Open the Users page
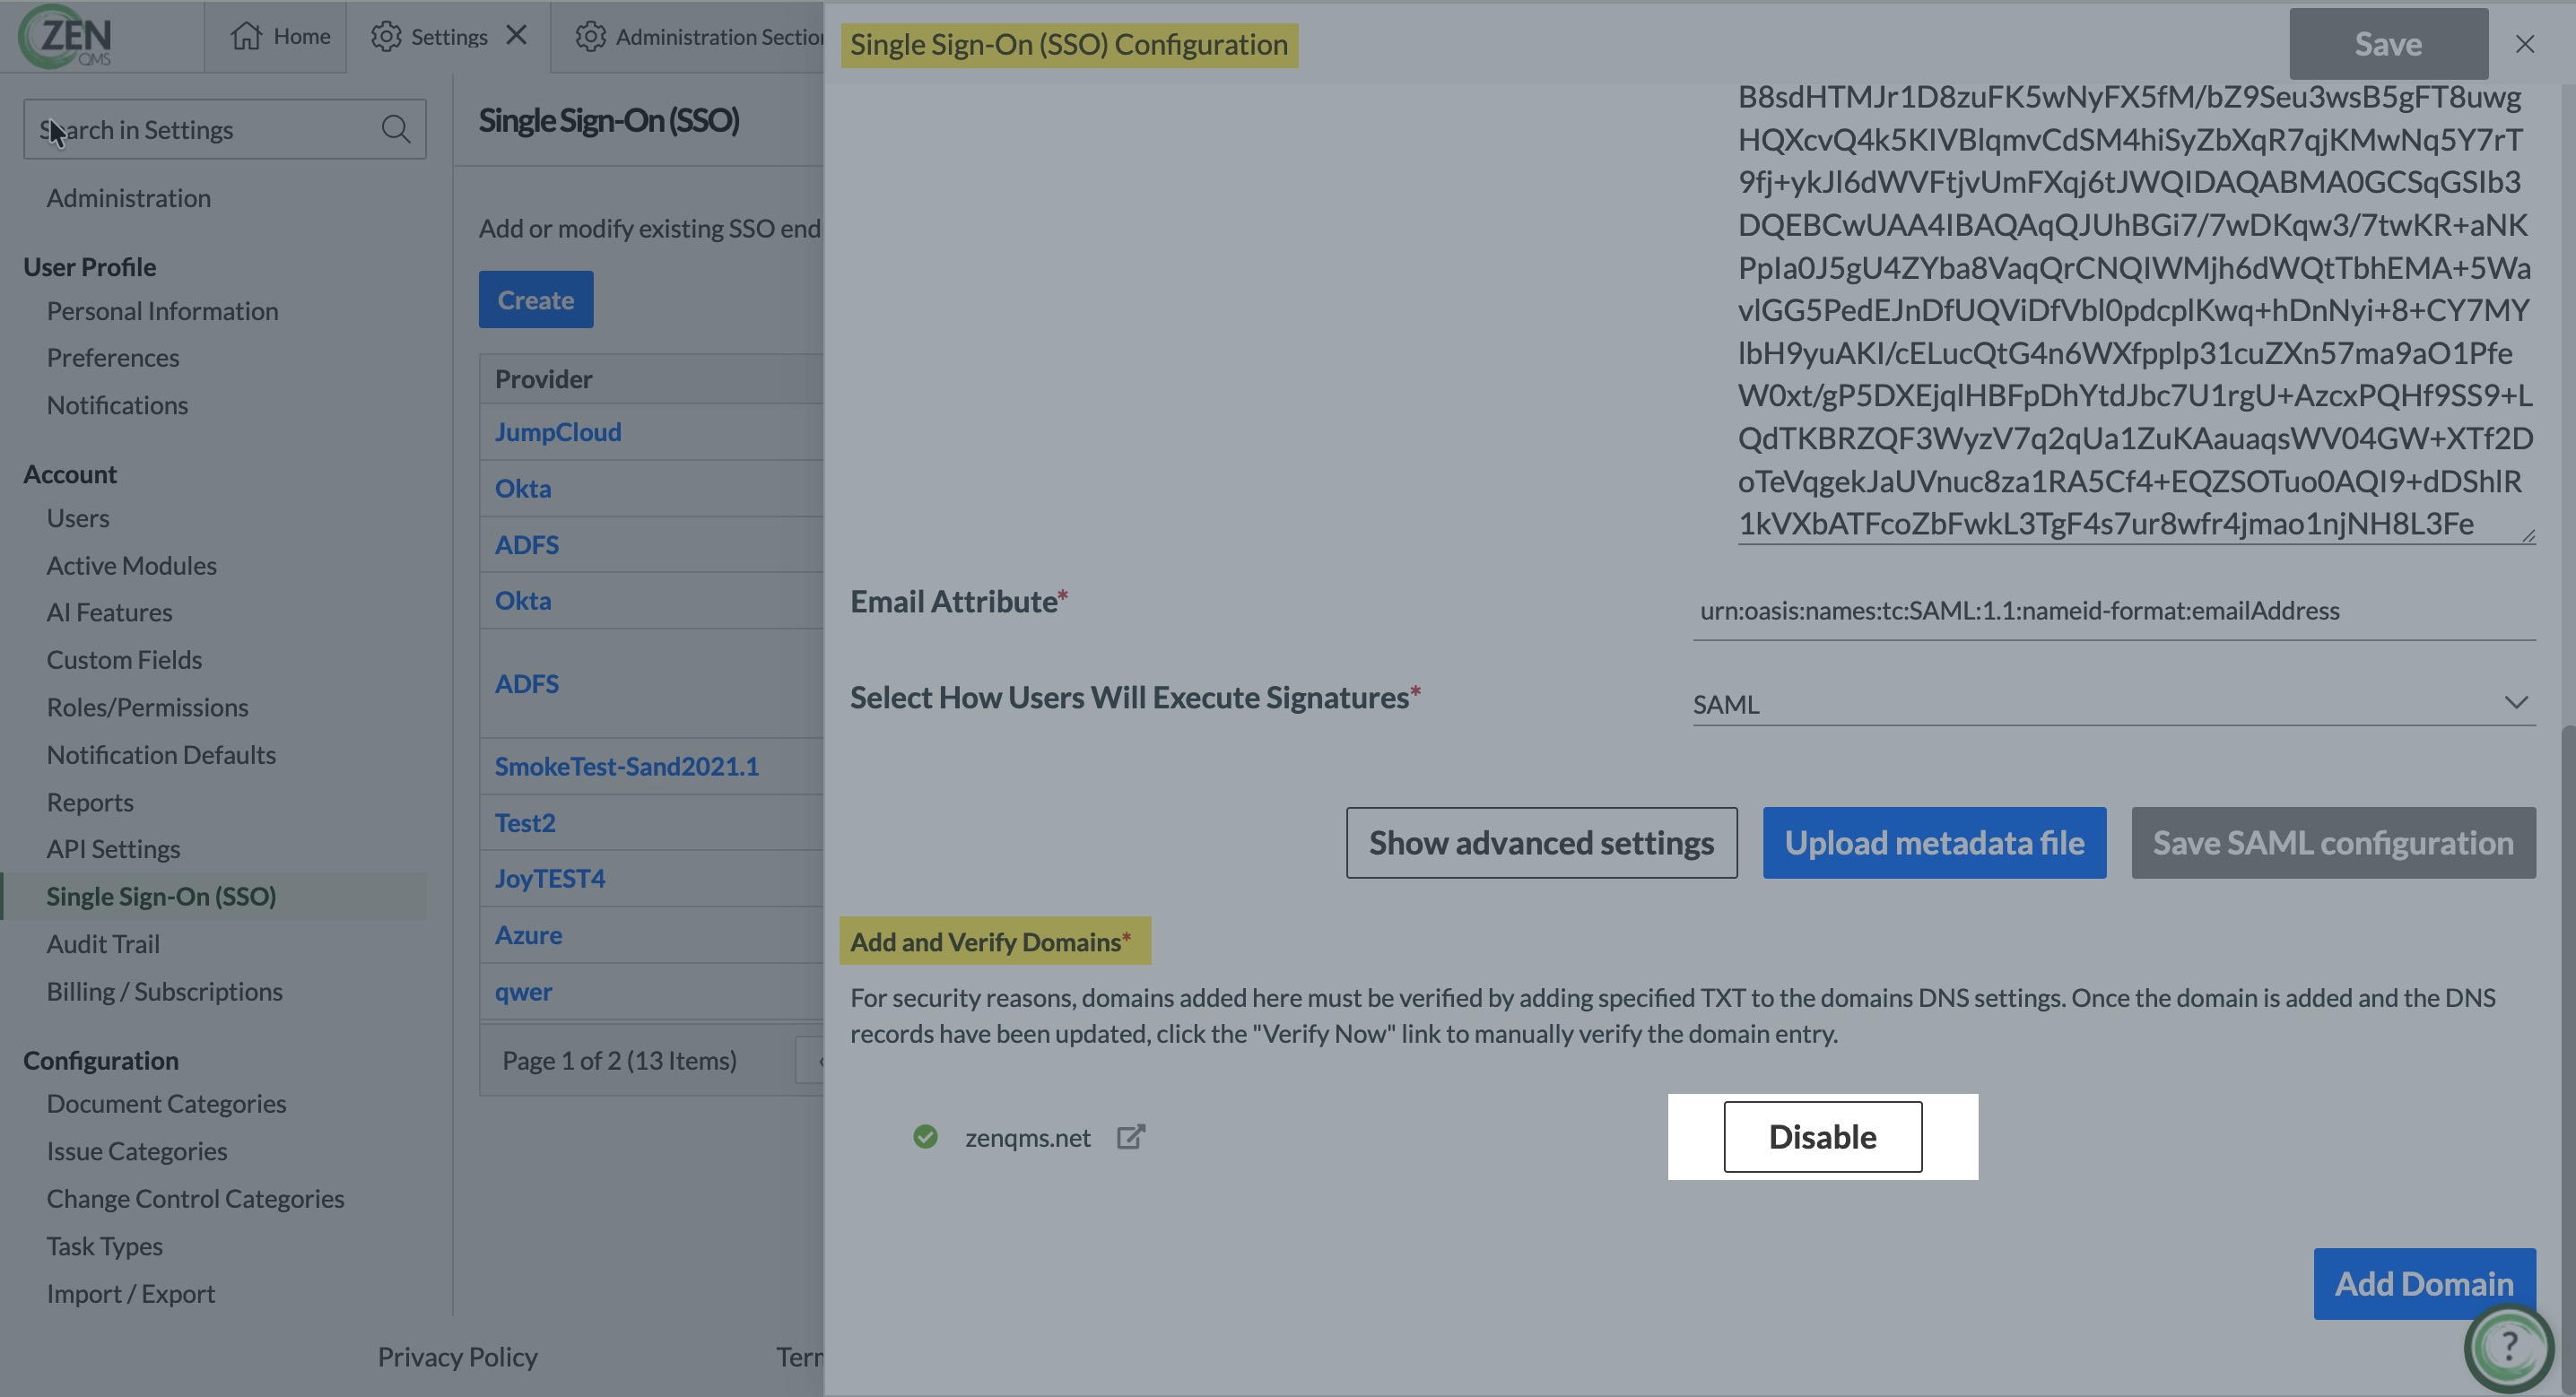2576x1397 pixels. click(x=78, y=518)
